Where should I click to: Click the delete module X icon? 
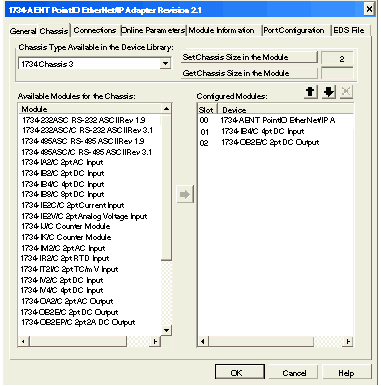tap(346, 92)
